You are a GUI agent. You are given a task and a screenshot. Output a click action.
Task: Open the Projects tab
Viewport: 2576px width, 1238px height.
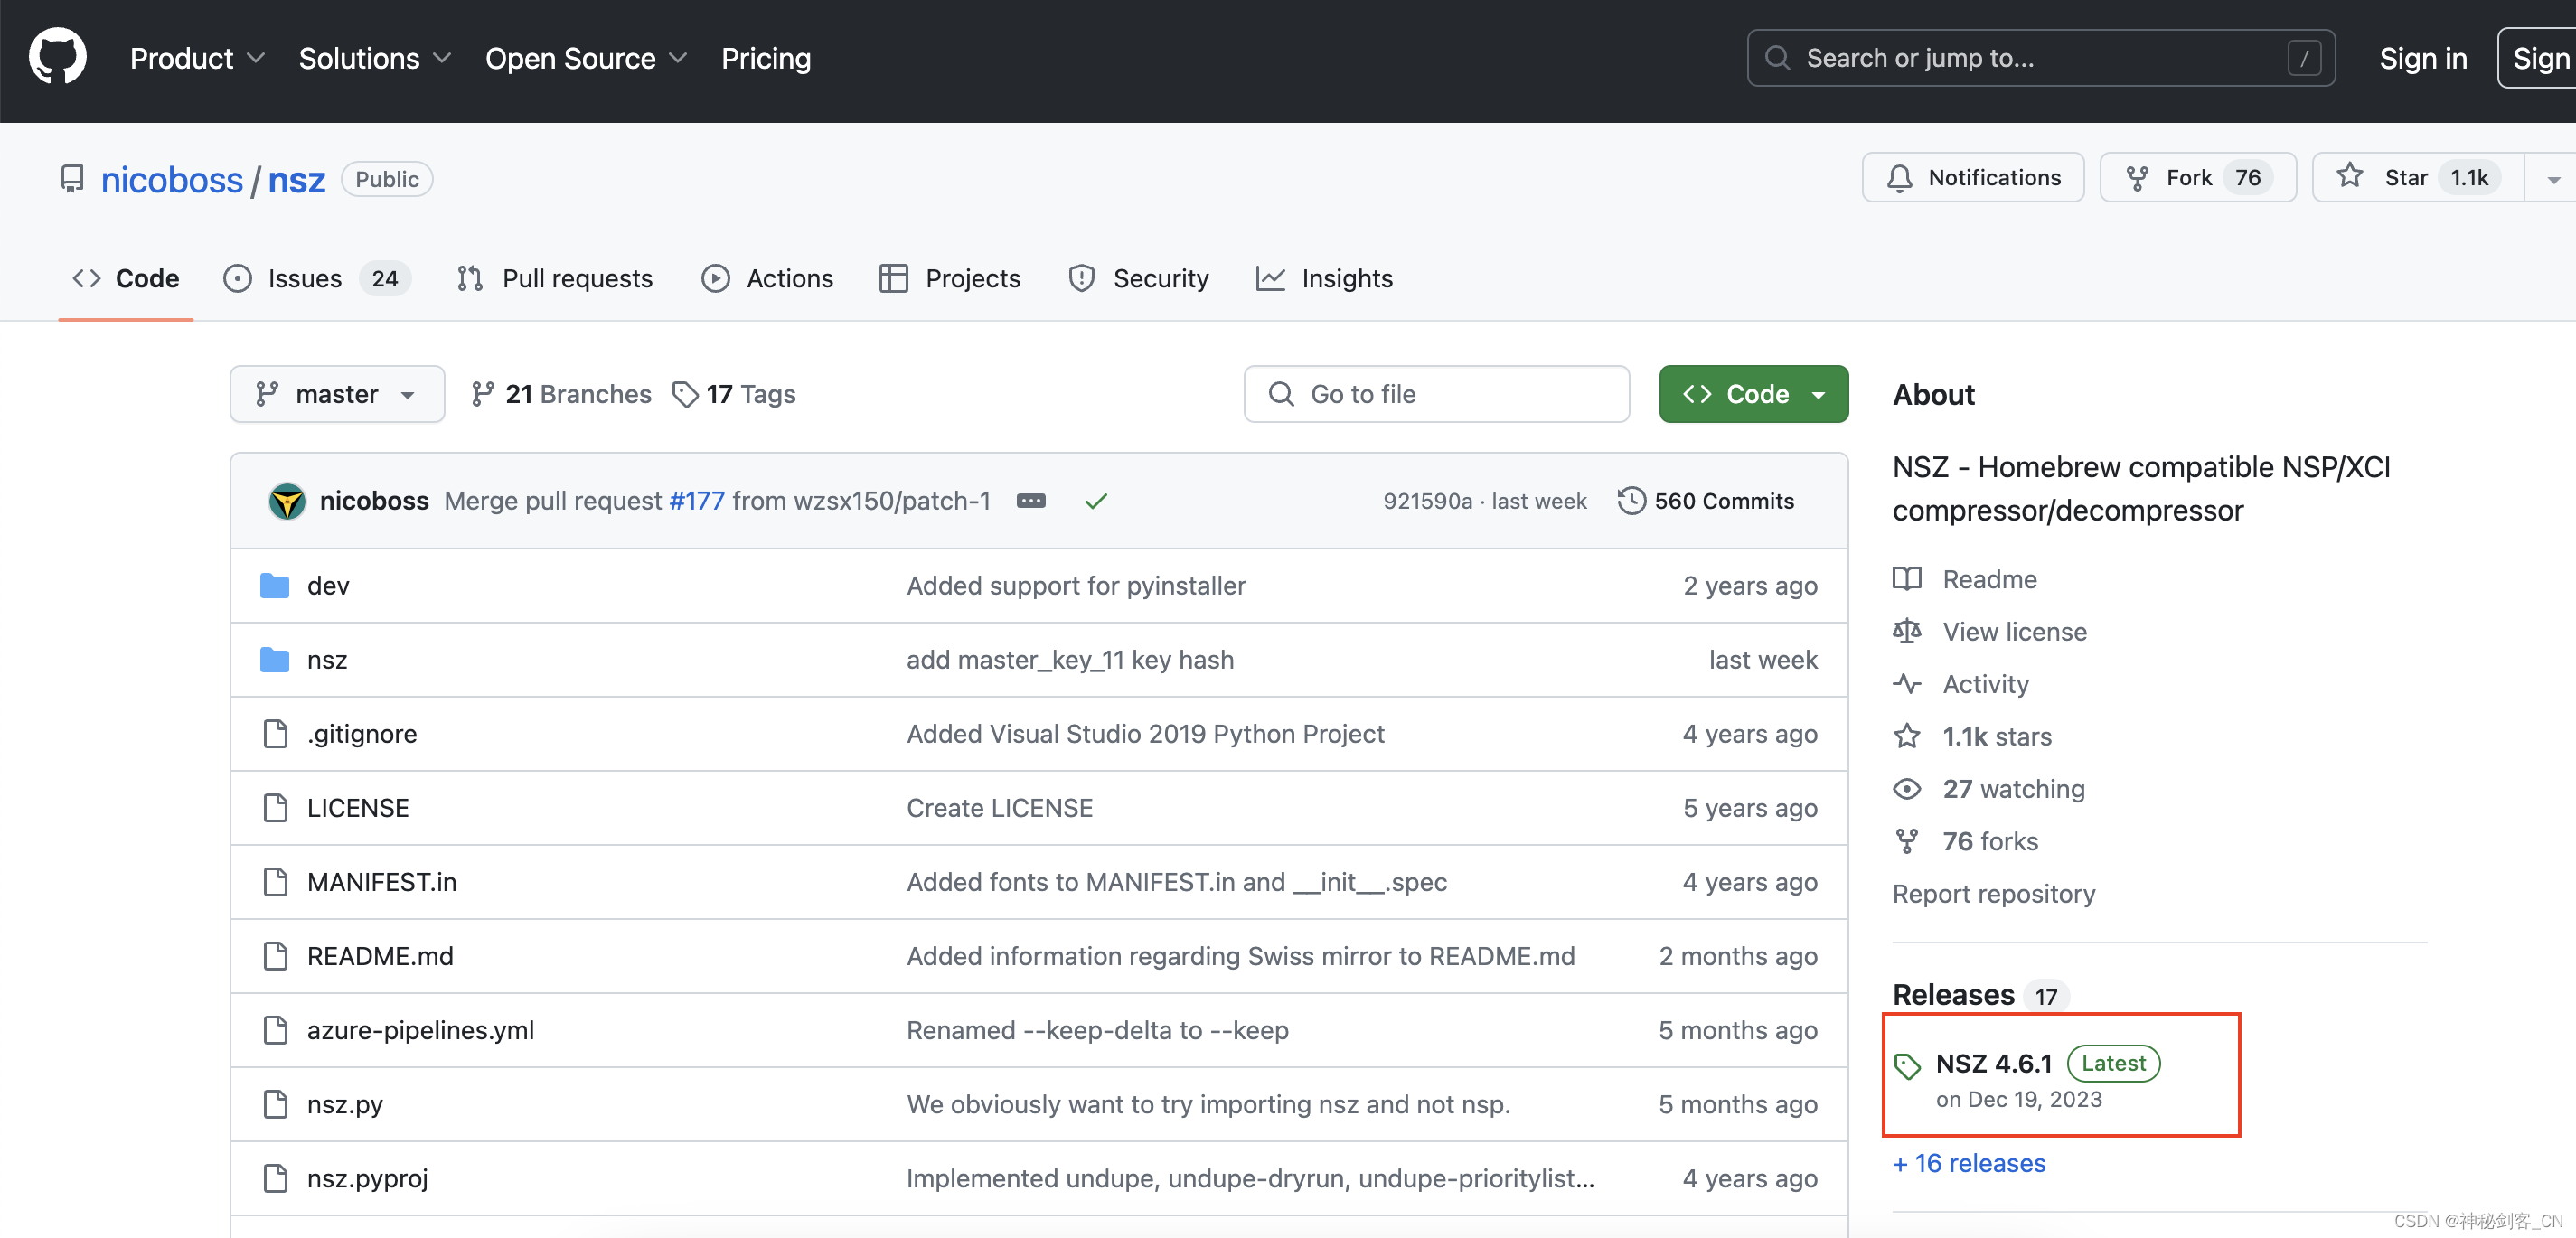[950, 278]
